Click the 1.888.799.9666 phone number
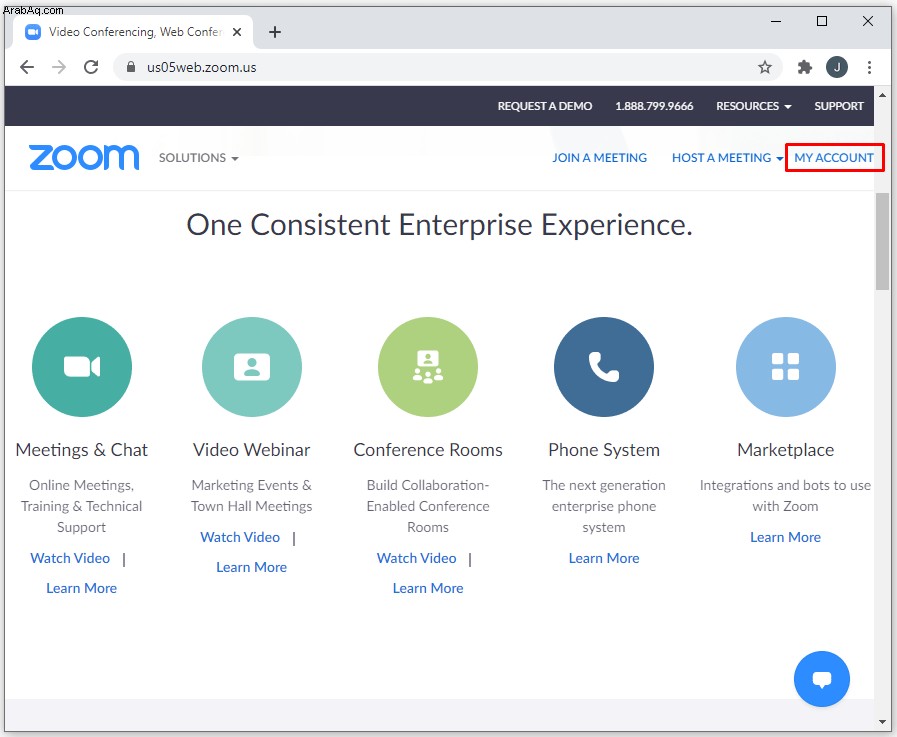 (654, 106)
